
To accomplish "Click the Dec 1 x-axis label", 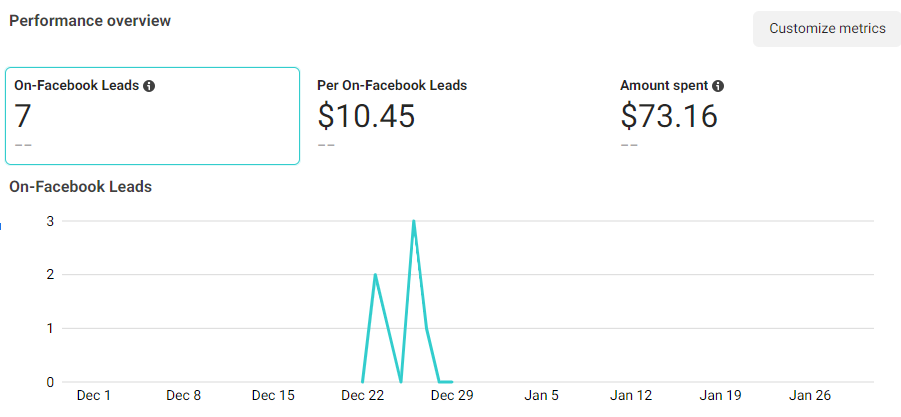I will 94,395.
